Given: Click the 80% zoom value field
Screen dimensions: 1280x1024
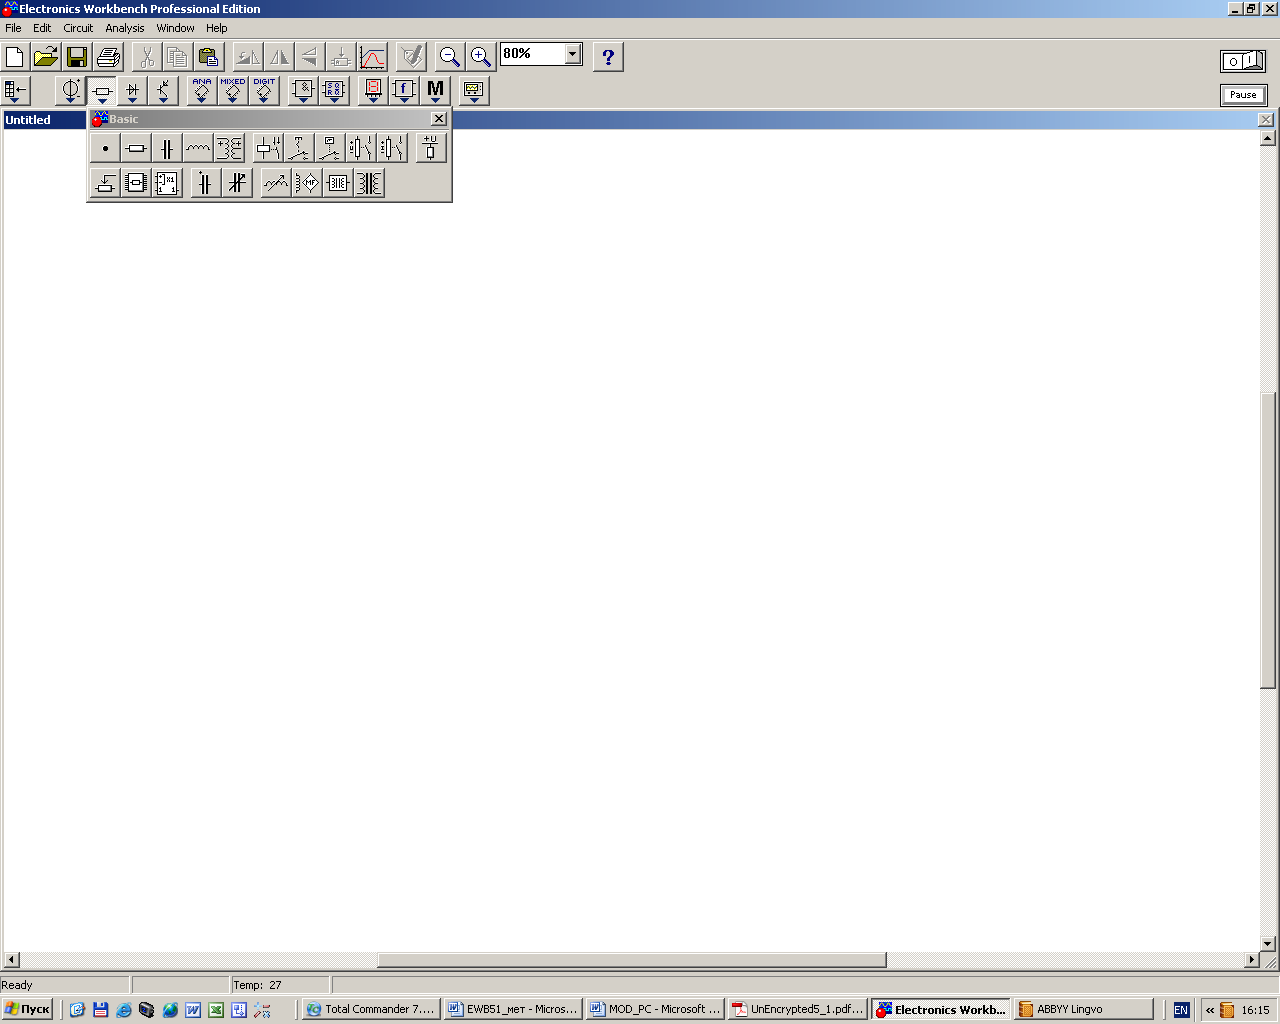Looking at the screenshot, I should coord(533,54).
